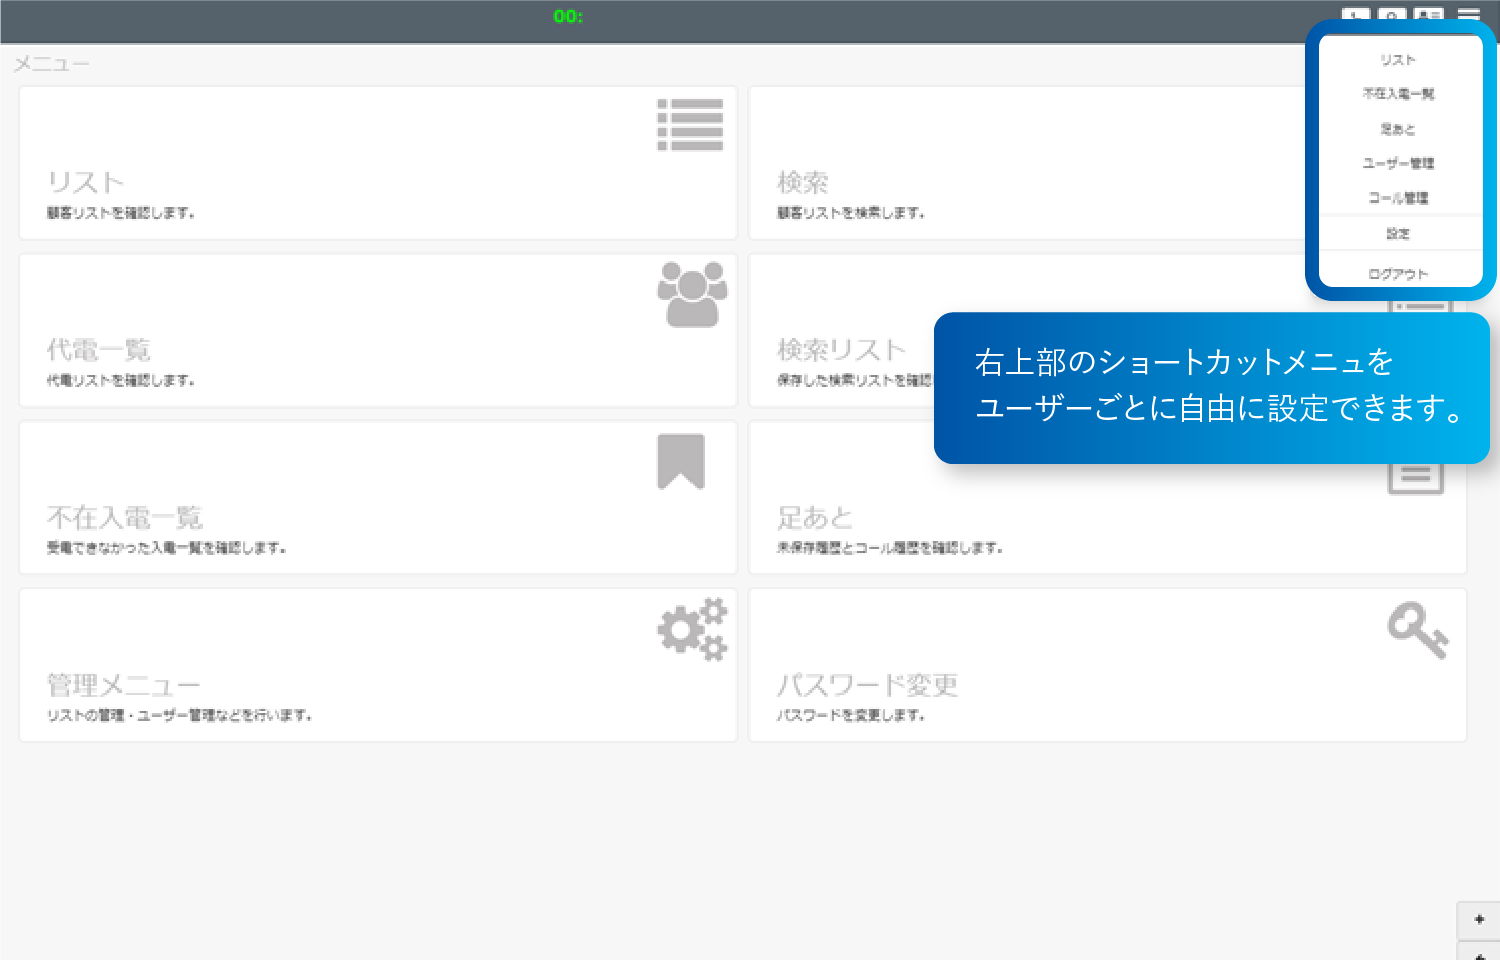1500x960 pixels.
Task: Click the bookmark icon on 不在入電一覧 card
Action: [681, 462]
